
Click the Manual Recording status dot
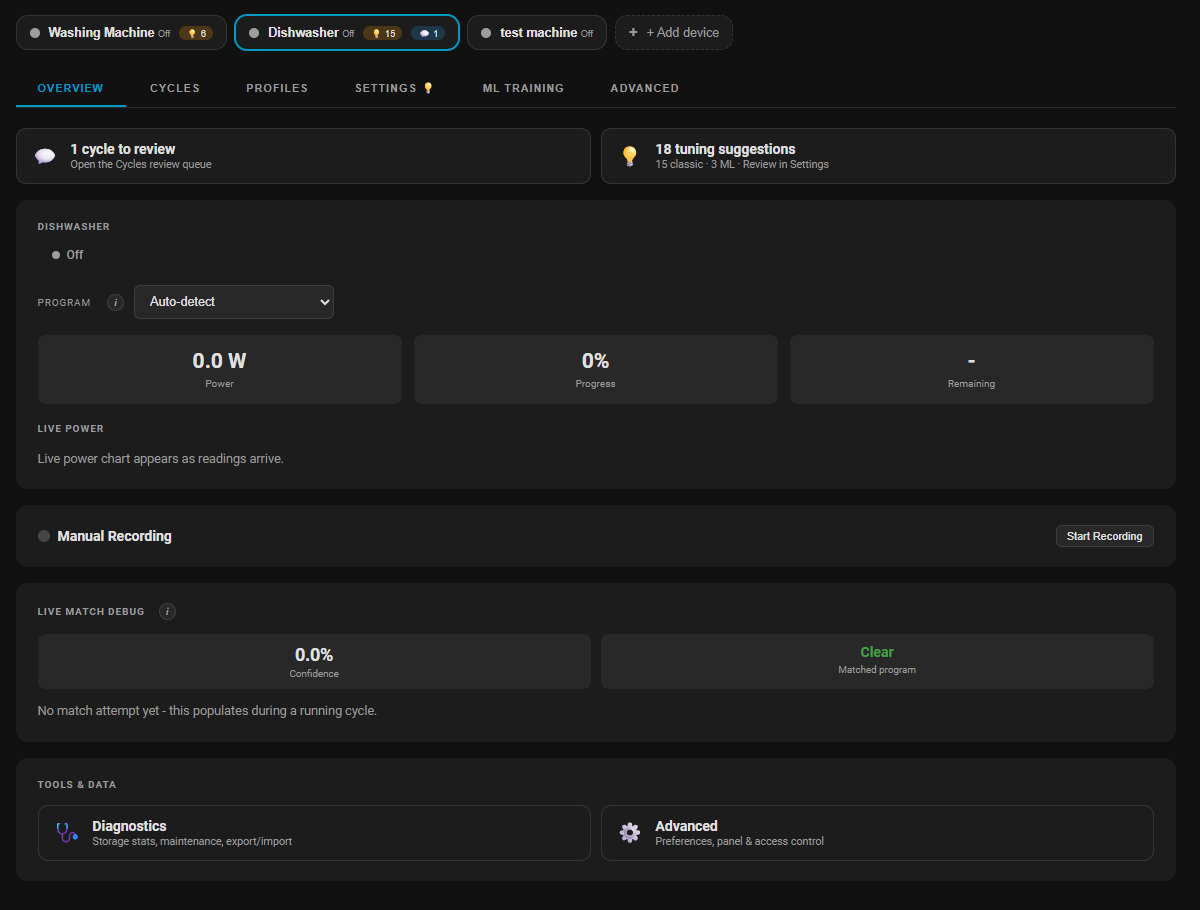coord(44,536)
